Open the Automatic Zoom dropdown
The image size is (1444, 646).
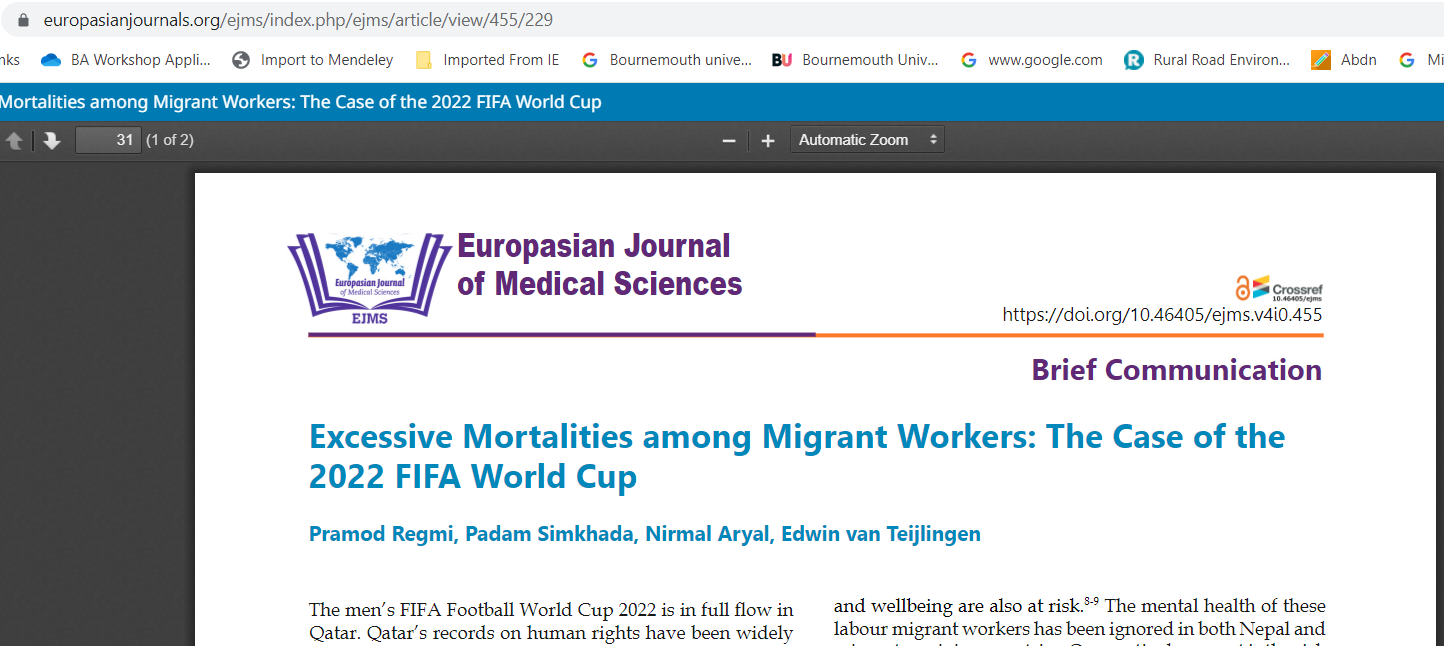[867, 140]
